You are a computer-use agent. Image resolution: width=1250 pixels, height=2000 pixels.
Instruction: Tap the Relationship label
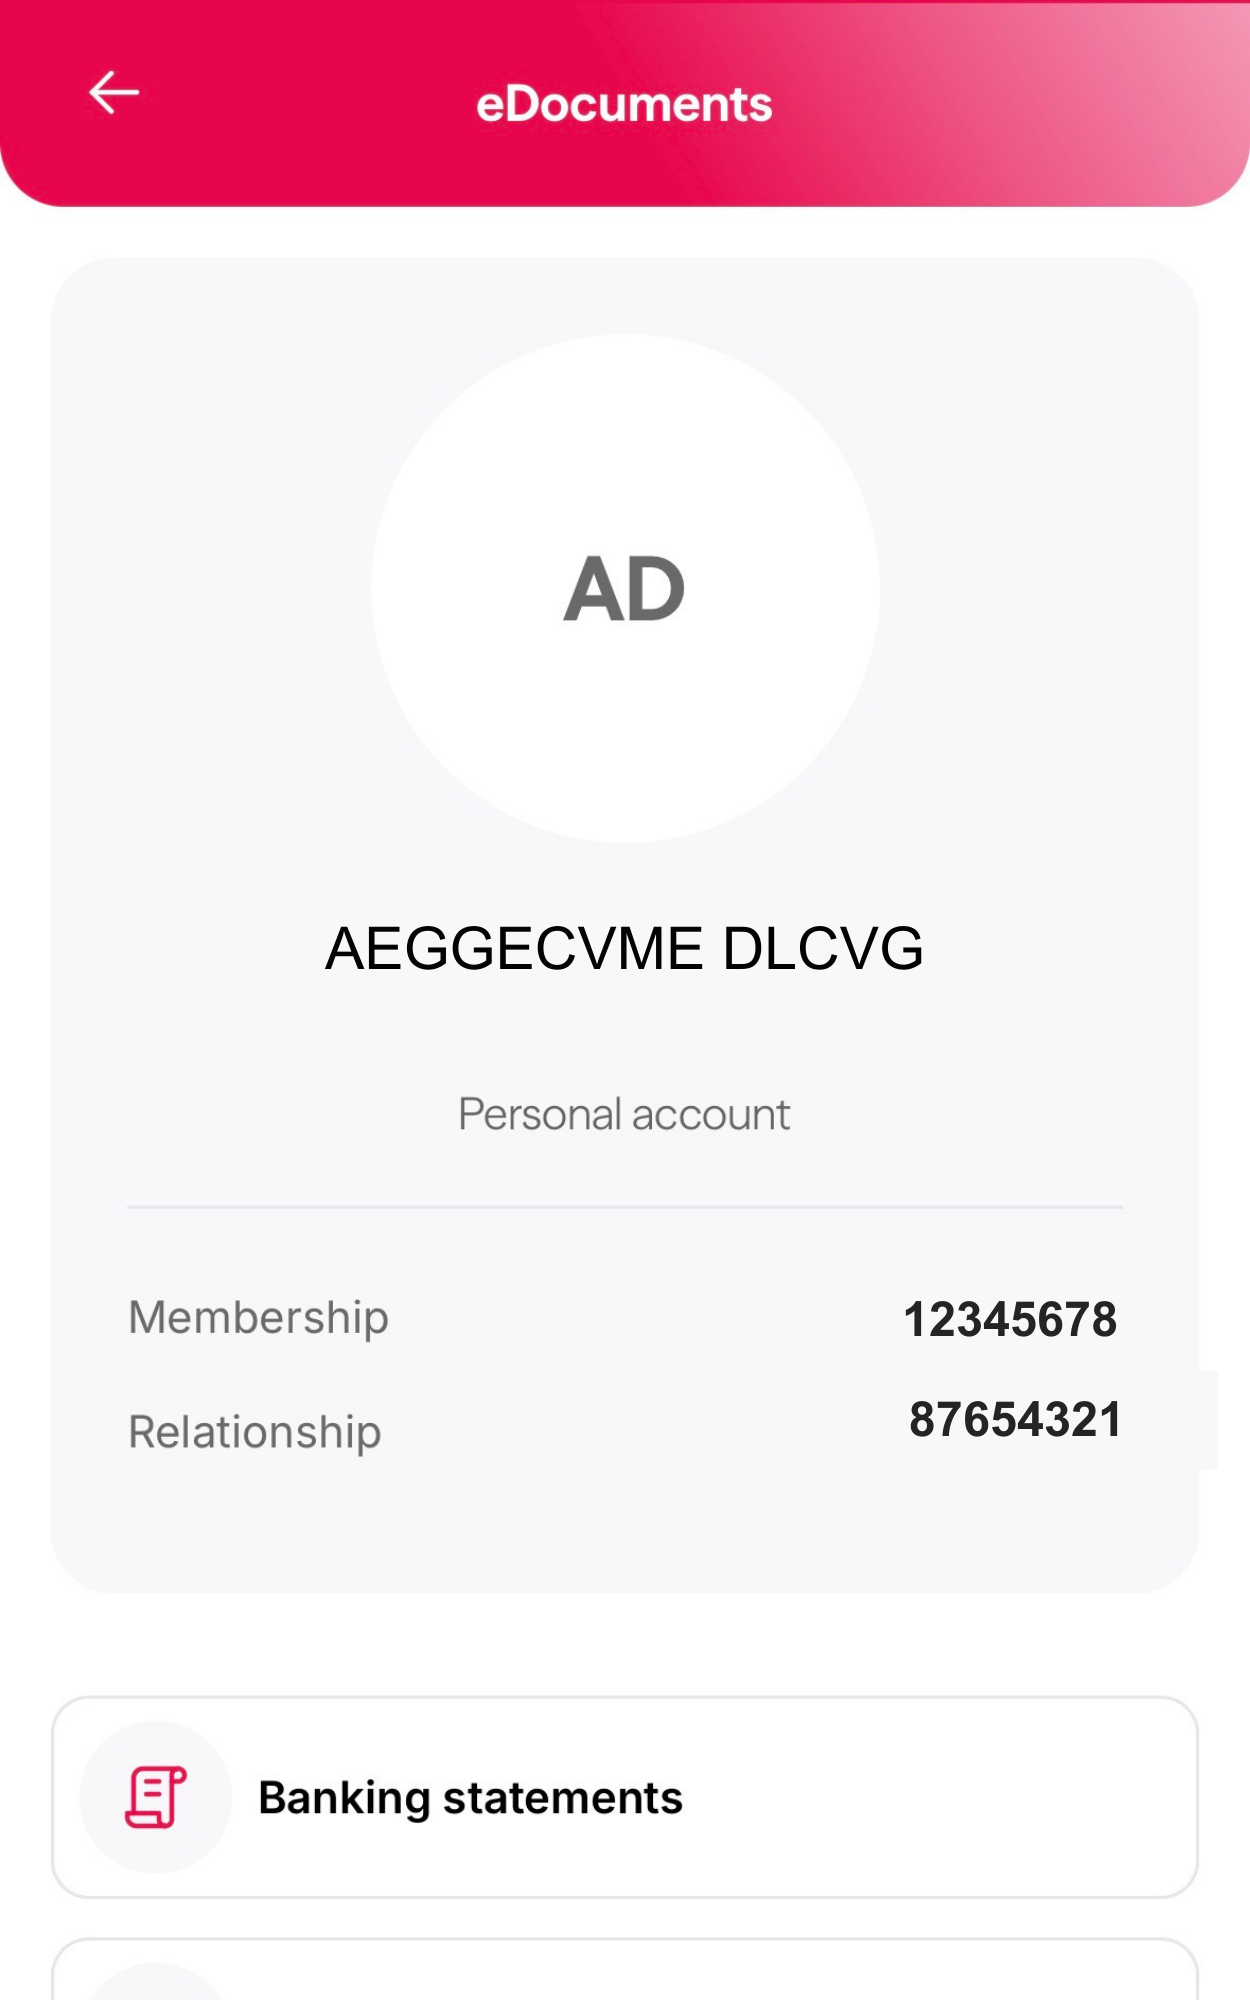click(x=255, y=1432)
